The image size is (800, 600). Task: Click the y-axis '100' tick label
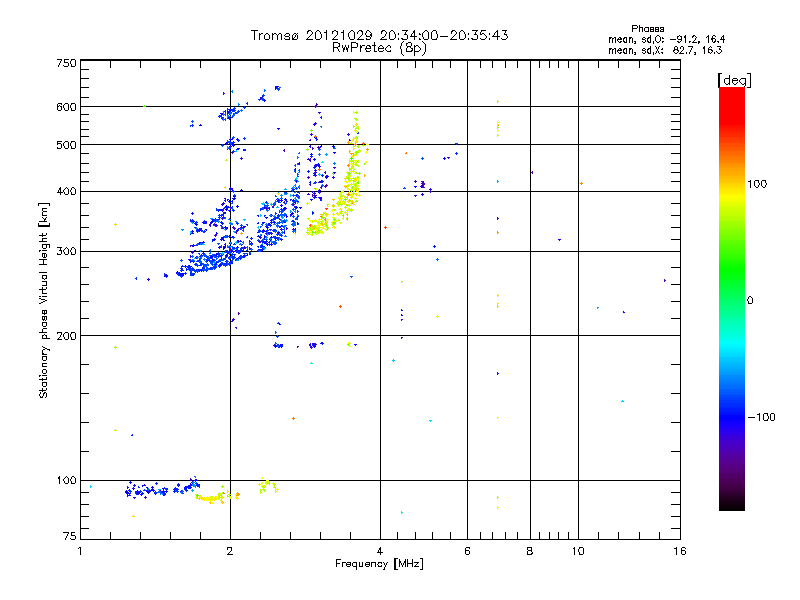tap(66, 481)
